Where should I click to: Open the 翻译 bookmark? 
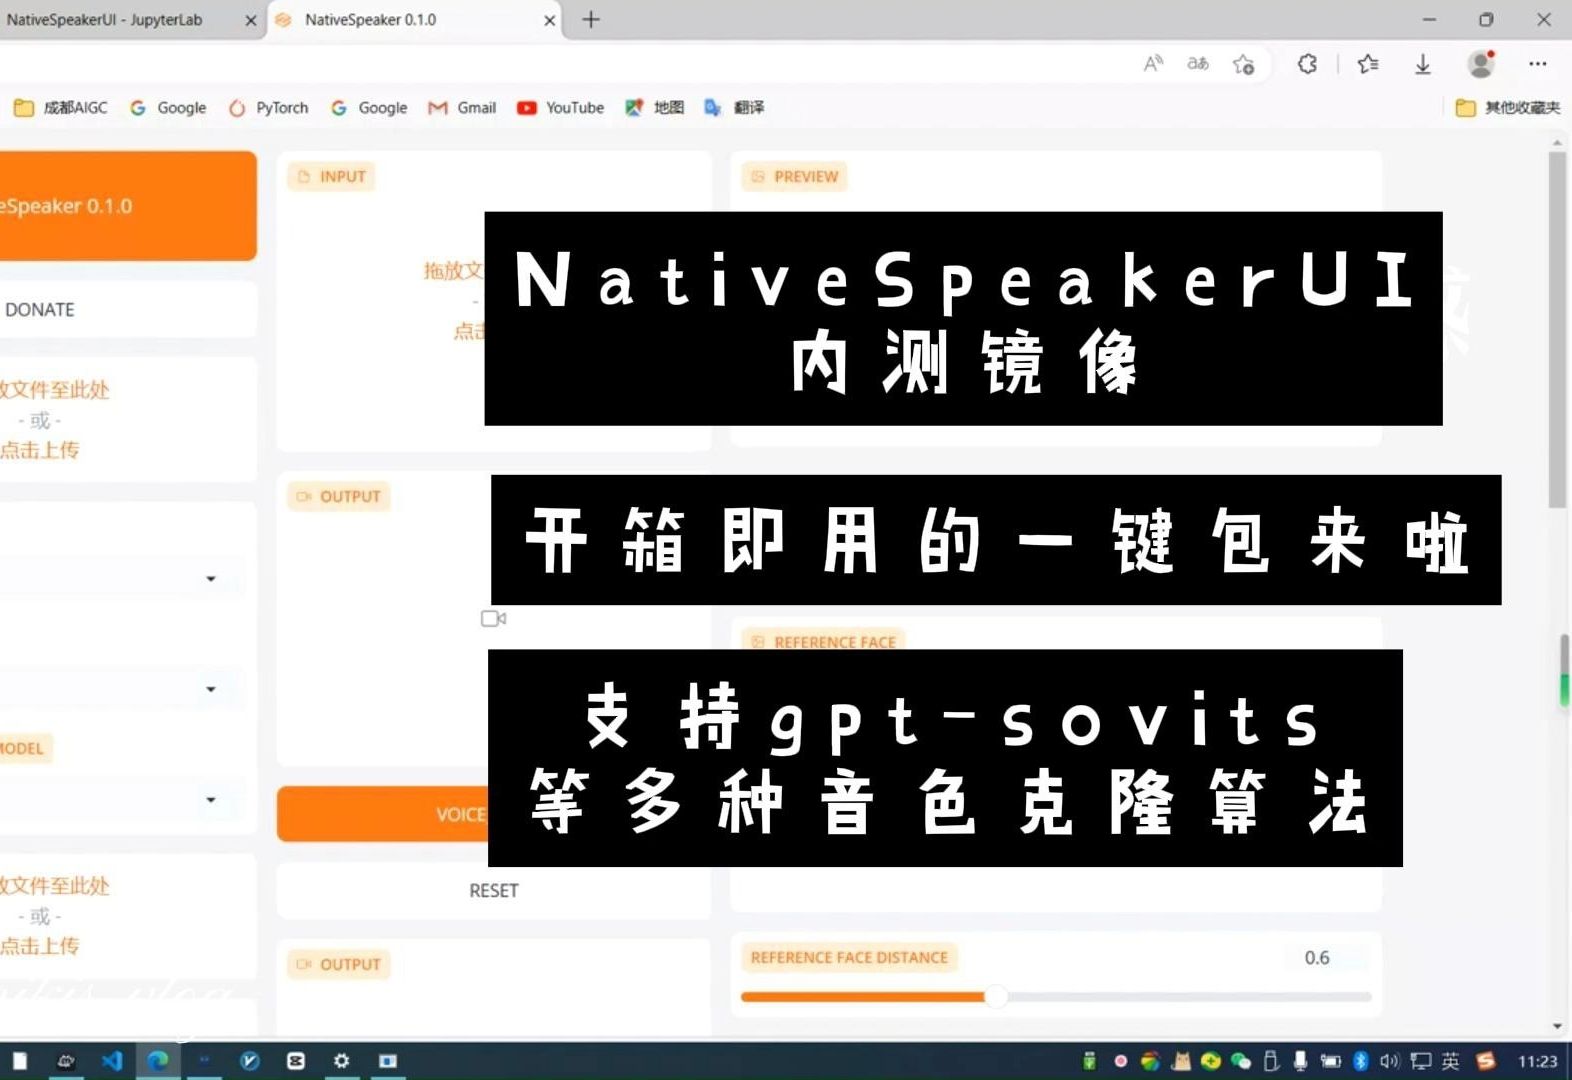734,107
